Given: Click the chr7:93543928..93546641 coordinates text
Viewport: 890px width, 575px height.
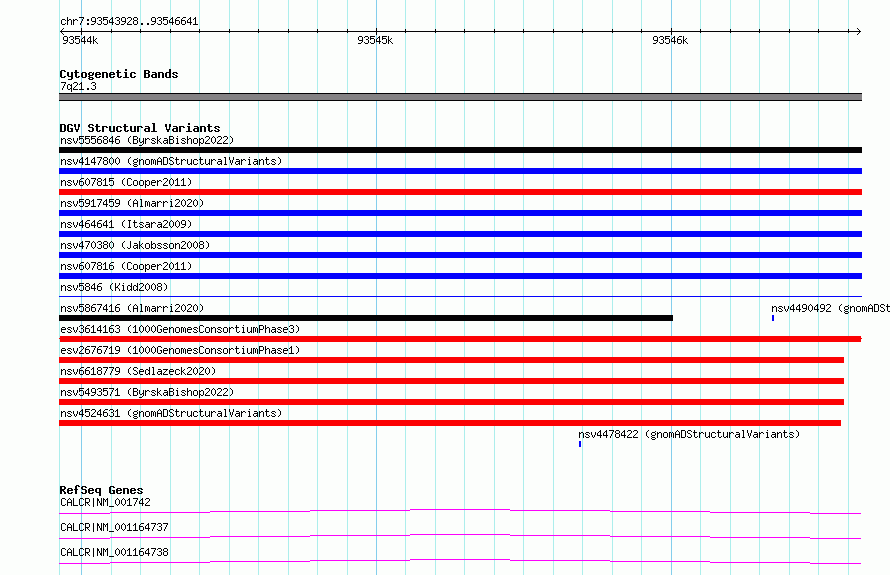Looking at the screenshot, I should pyautogui.click(x=129, y=22).
